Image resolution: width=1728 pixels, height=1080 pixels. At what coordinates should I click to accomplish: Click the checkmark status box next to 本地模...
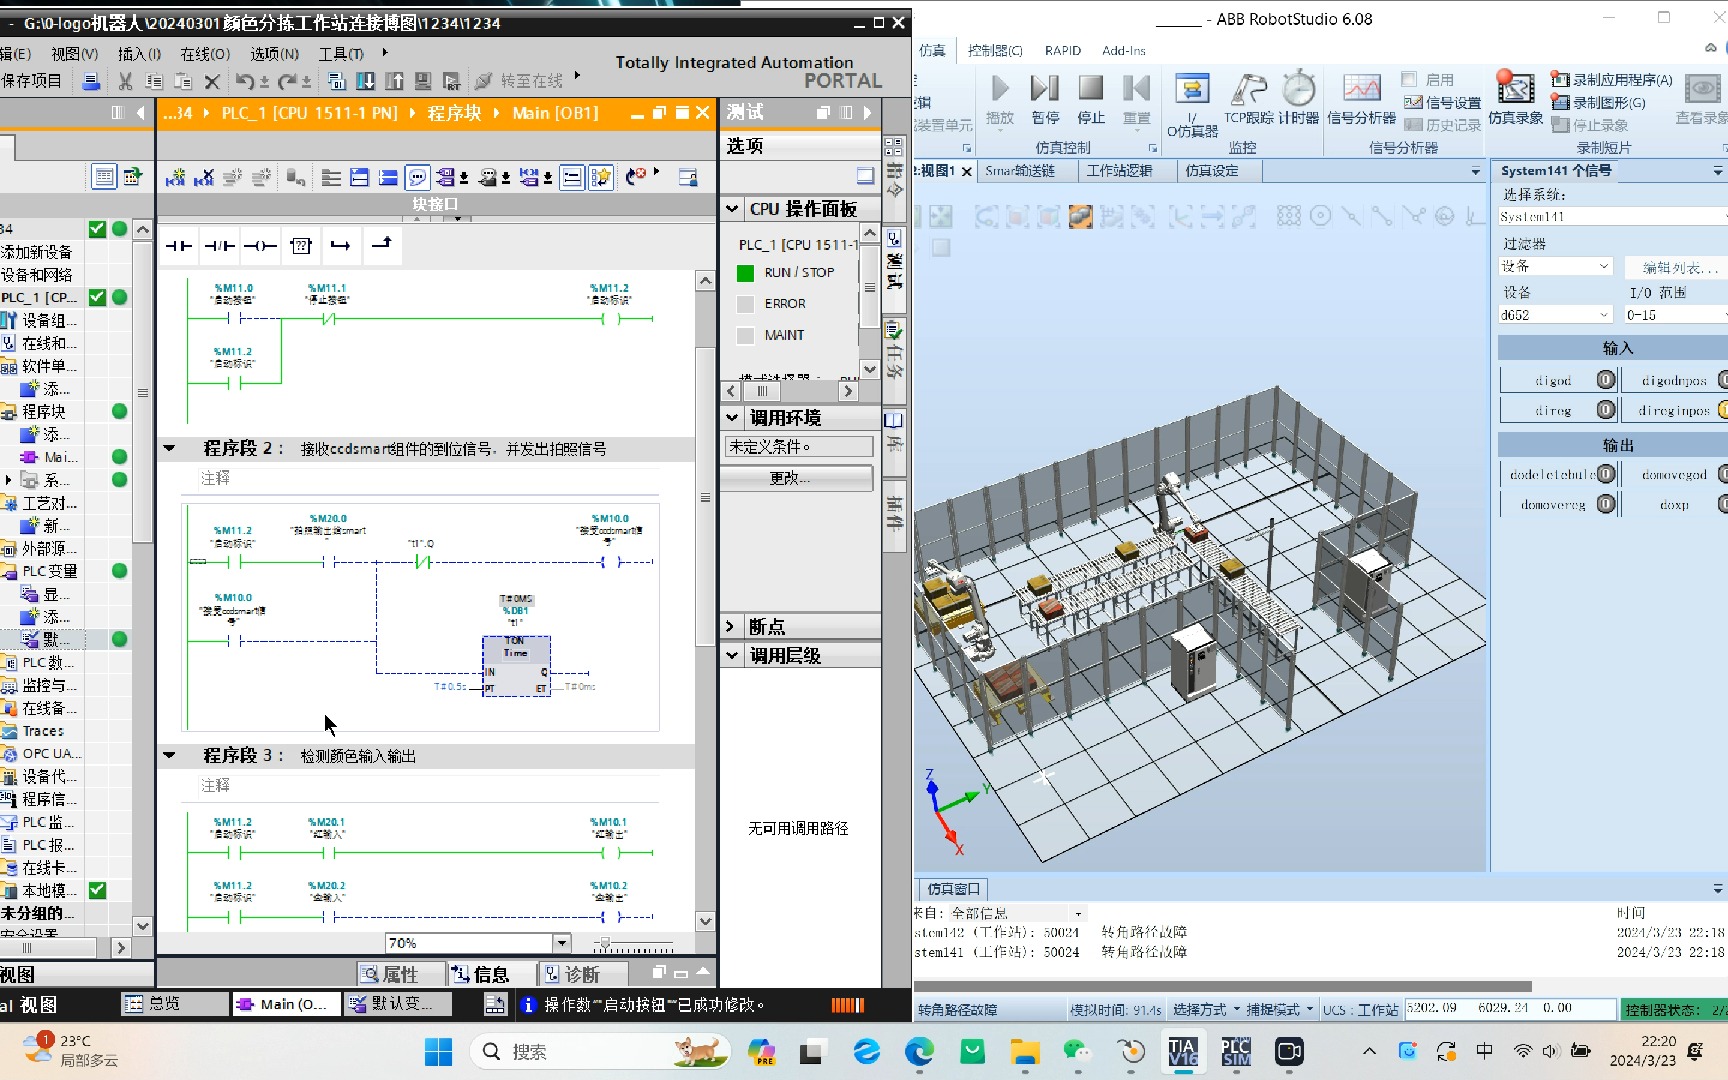click(x=97, y=890)
